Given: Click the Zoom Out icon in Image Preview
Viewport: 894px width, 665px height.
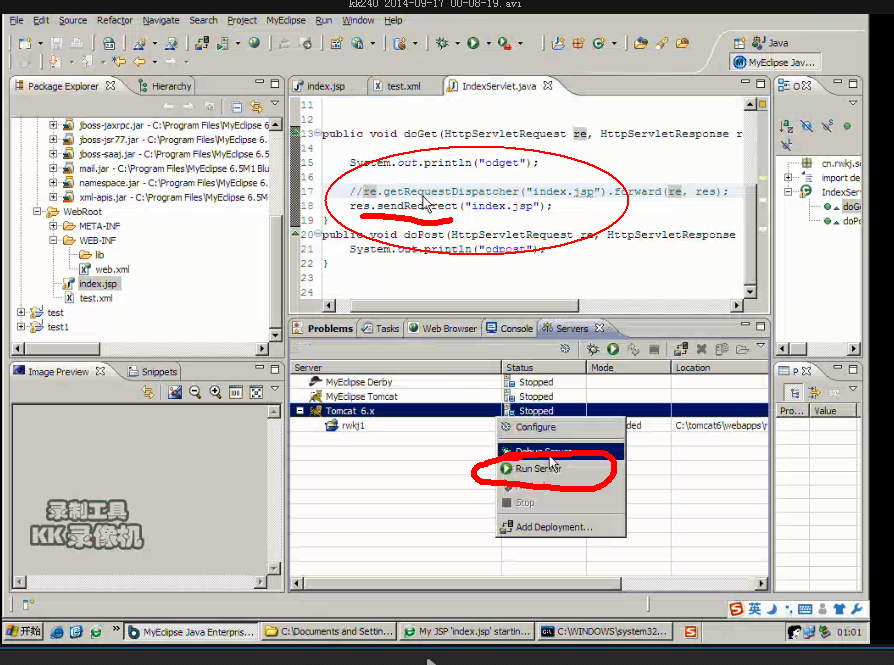Looking at the screenshot, I should click(x=195, y=392).
